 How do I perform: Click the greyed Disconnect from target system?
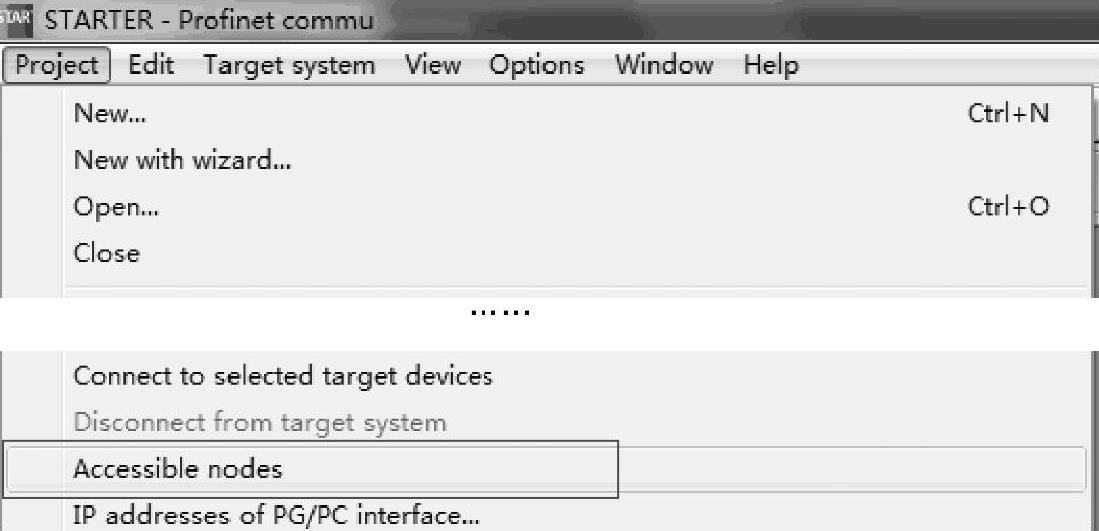tap(260, 422)
